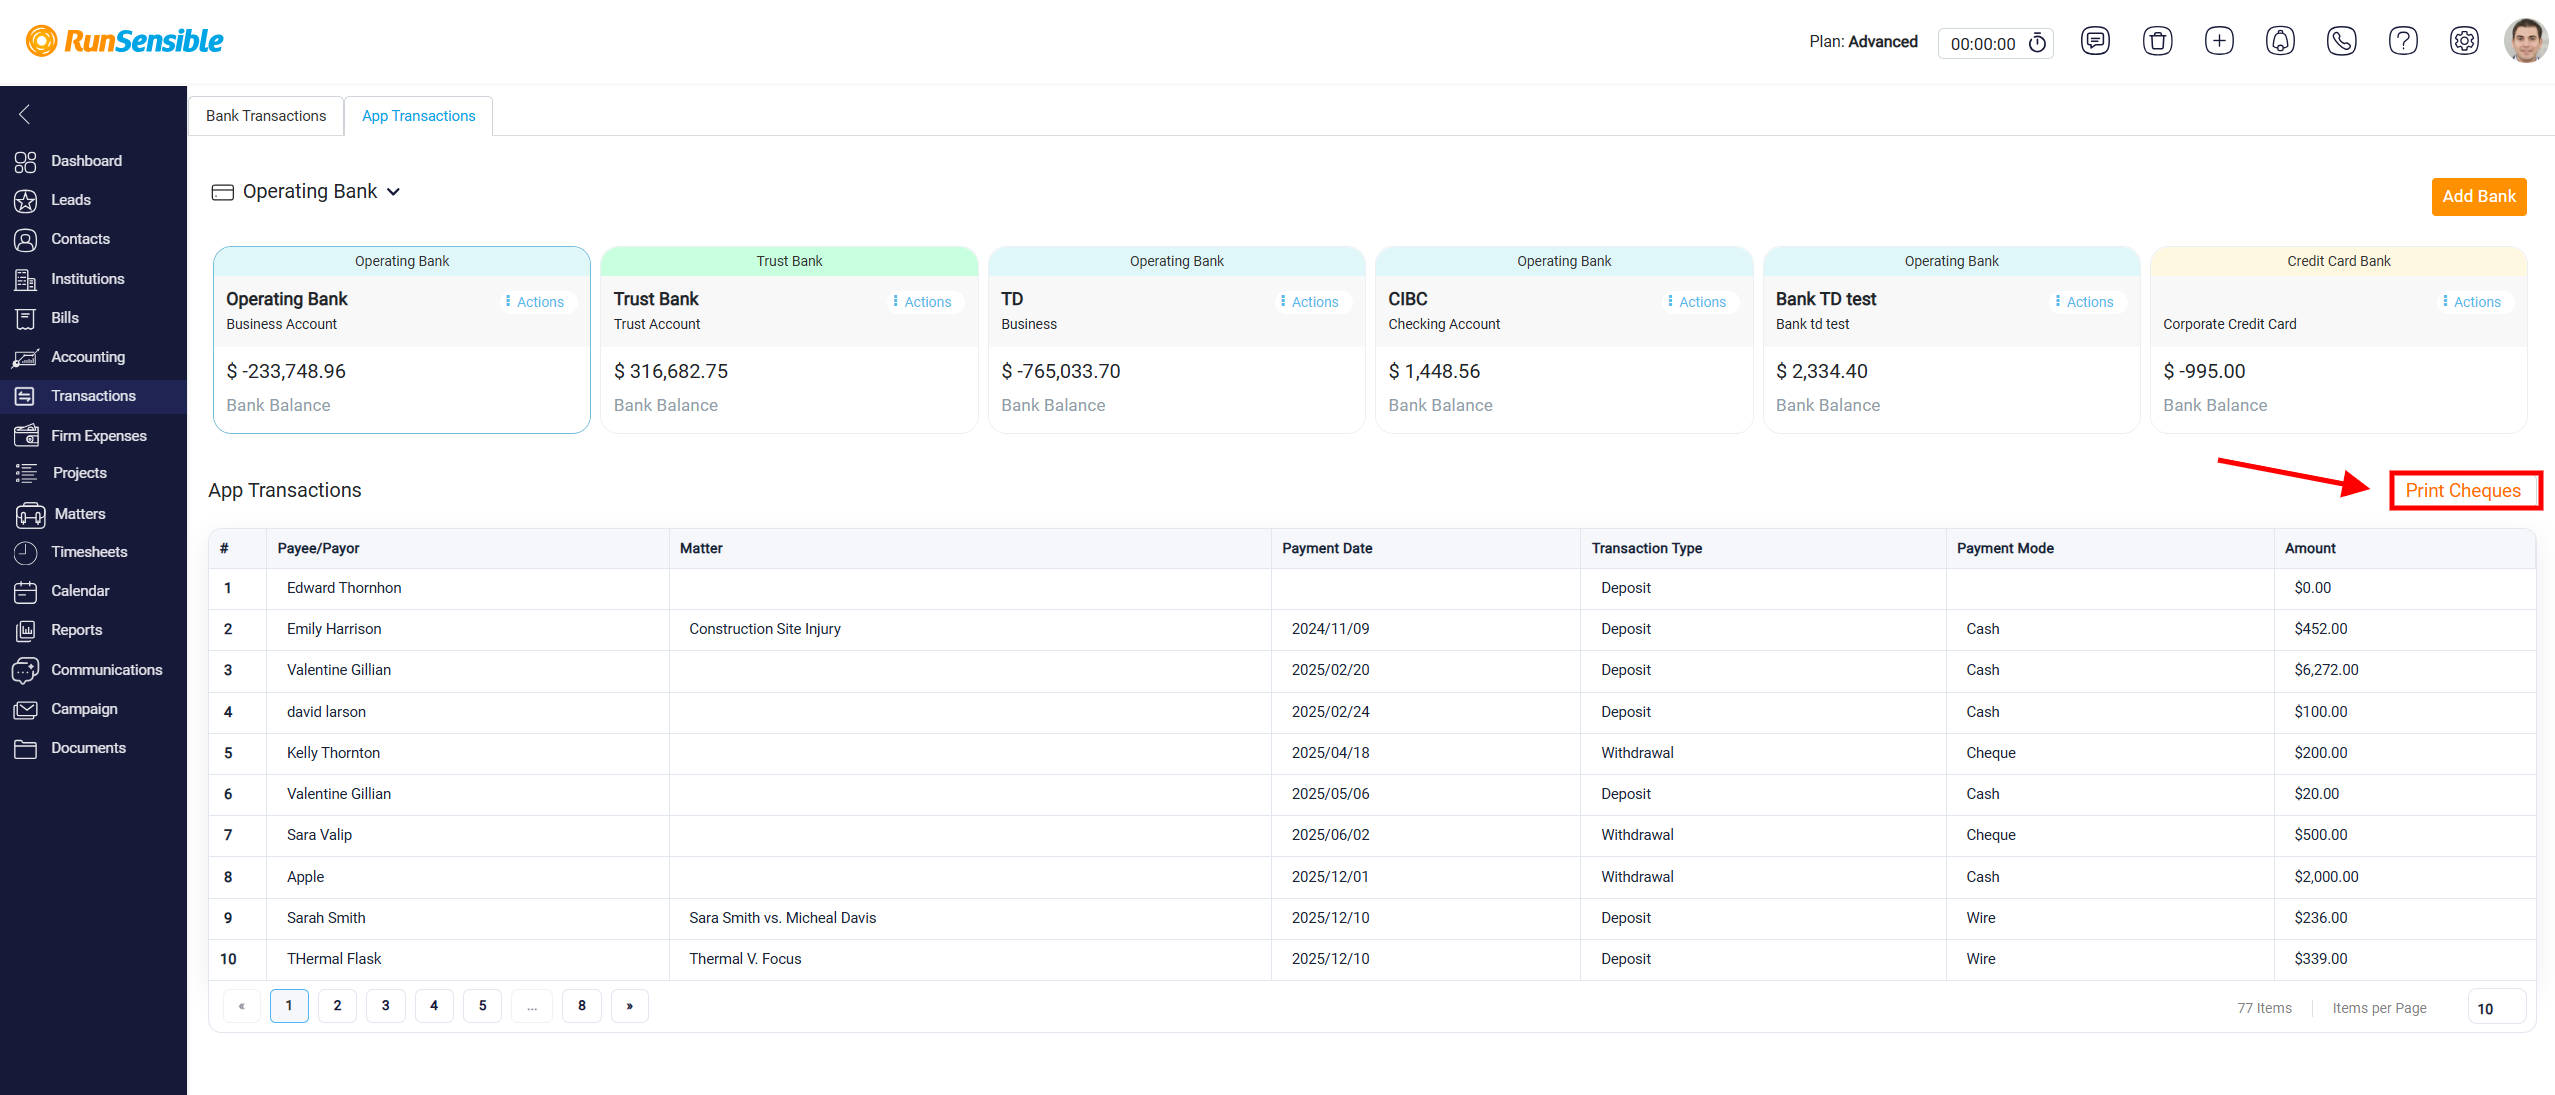This screenshot has height=1095, width=2555.
Task: Switch to Bank Transactions tab
Action: 266,116
